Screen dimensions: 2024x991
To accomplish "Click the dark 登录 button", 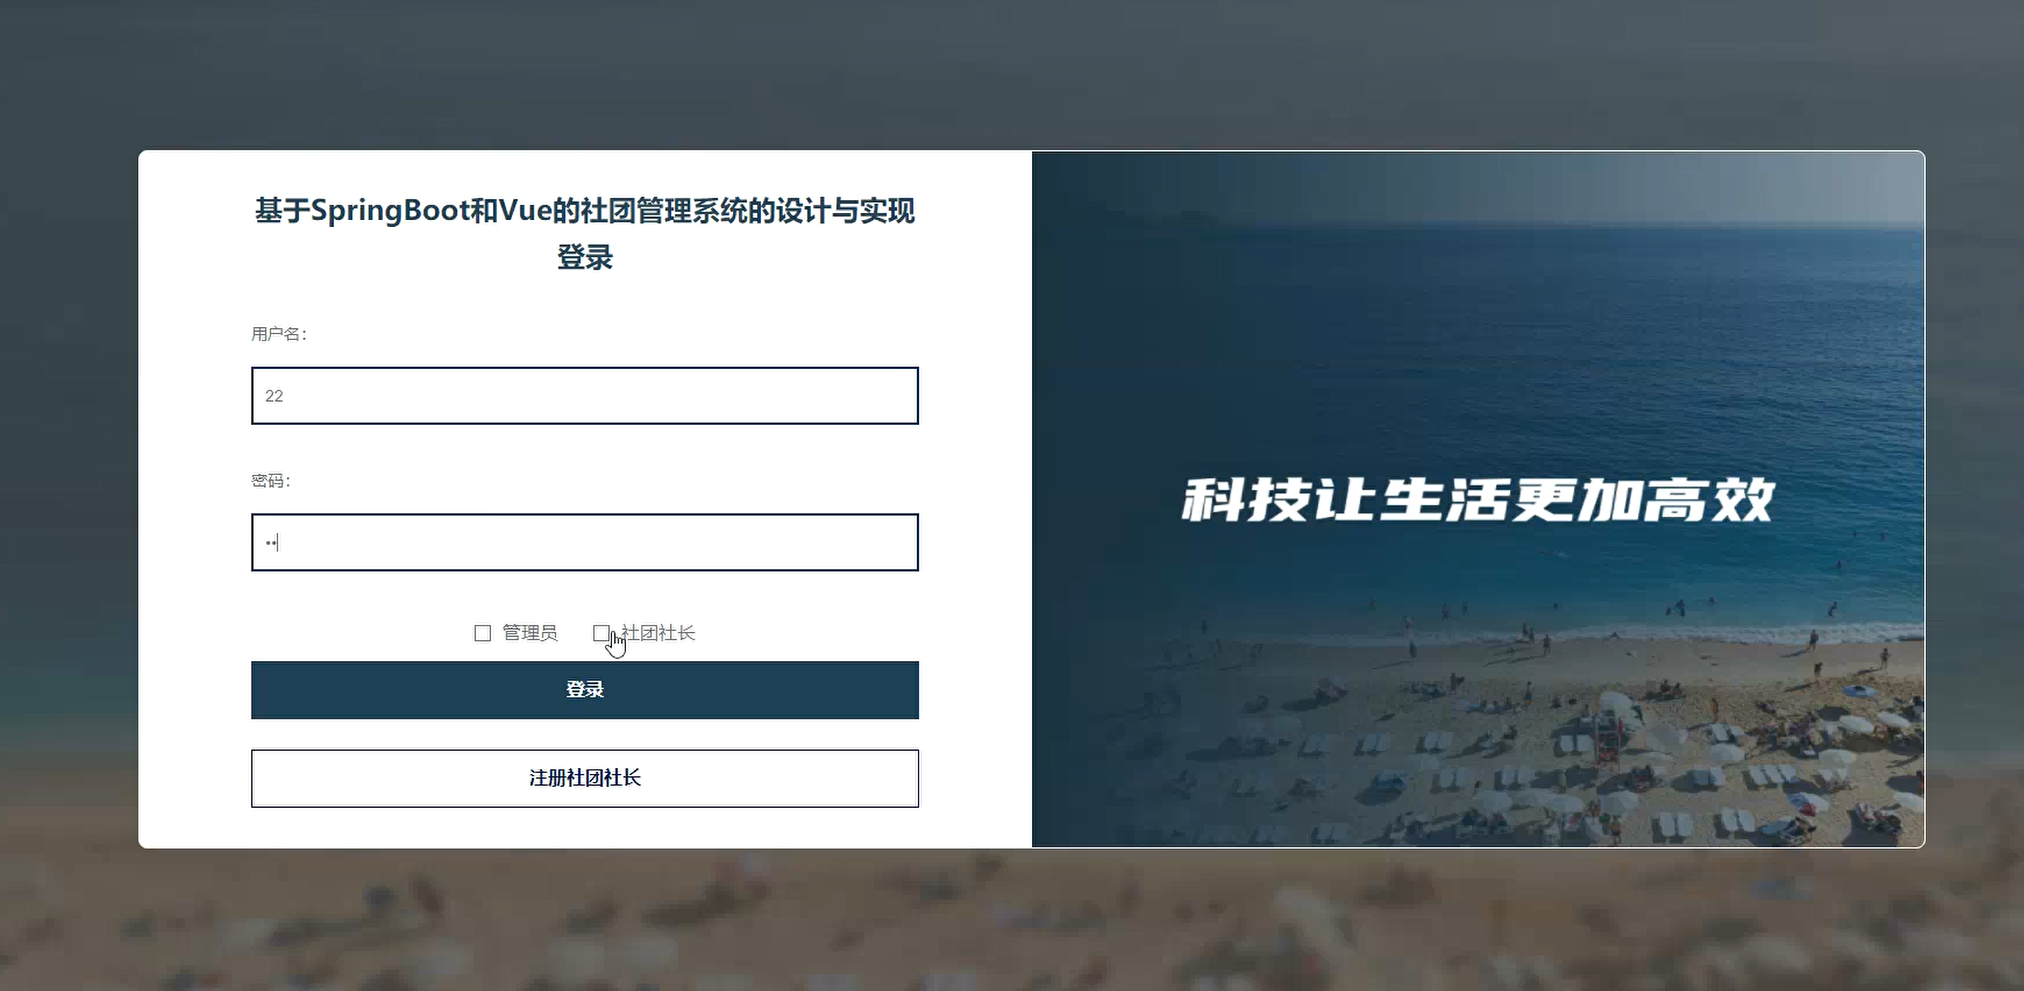I will tap(584, 690).
